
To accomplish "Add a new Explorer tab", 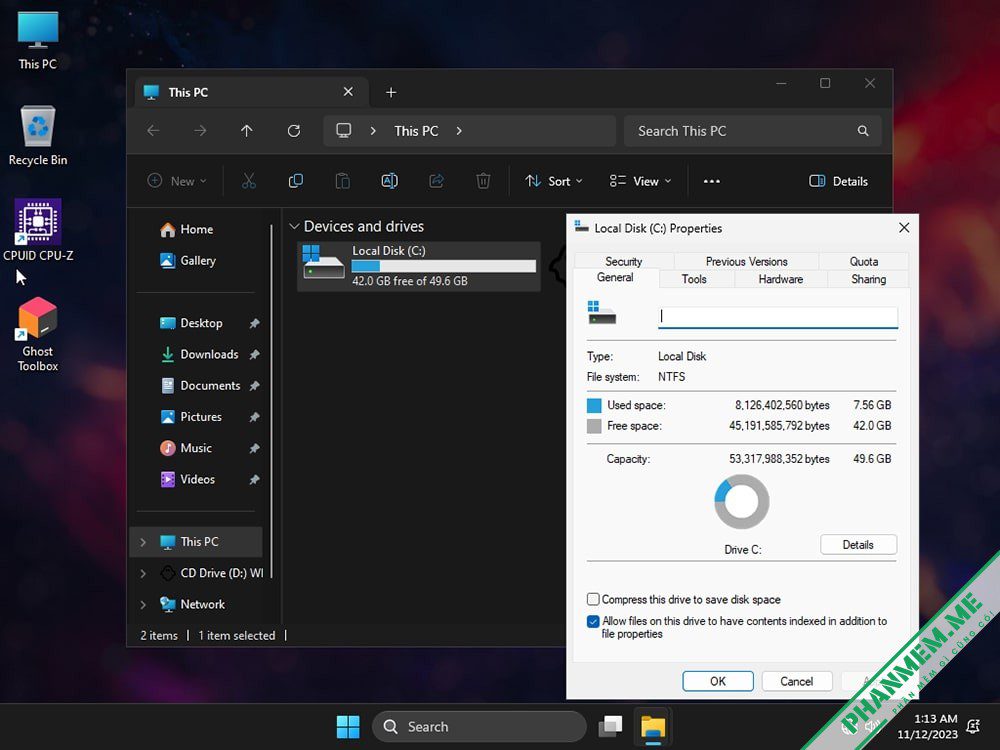I will (x=391, y=92).
